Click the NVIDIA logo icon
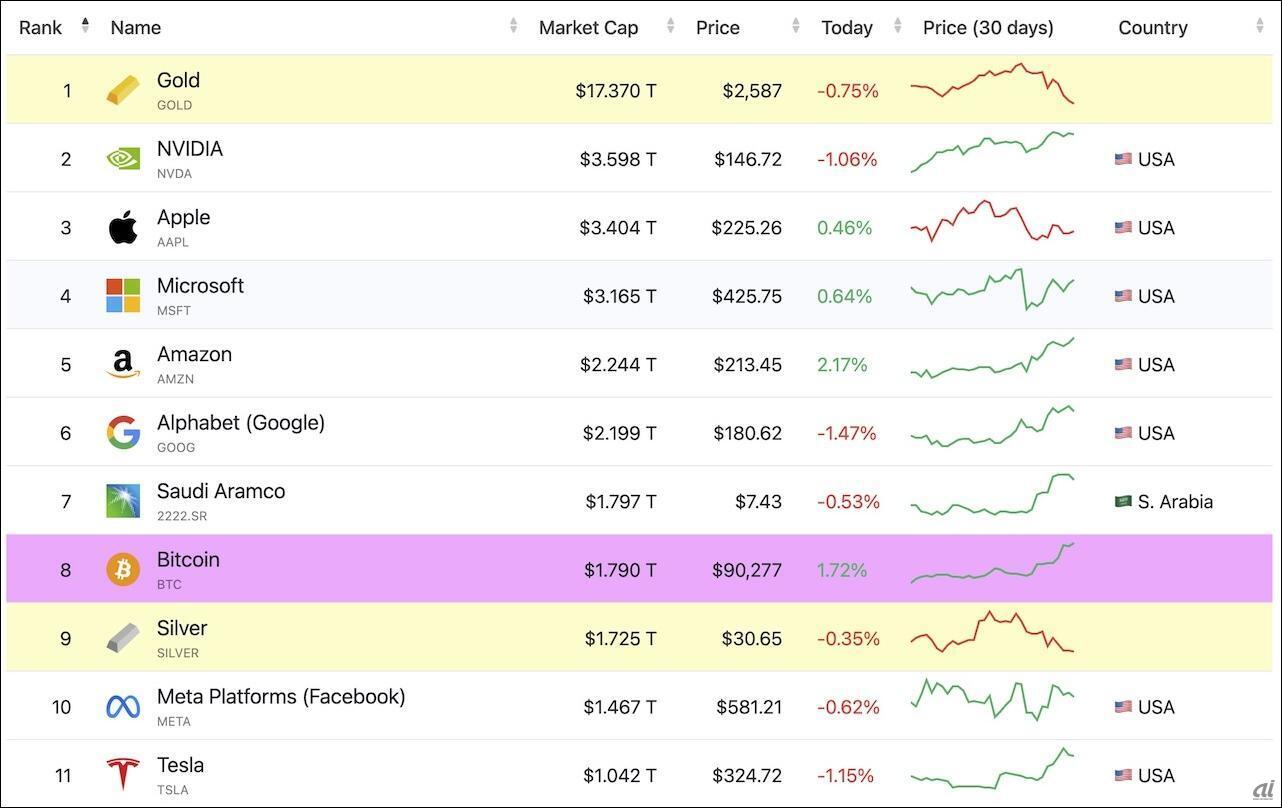This screenshot has width=1282, height=808. pyautogui.click(x=124, y=159)
